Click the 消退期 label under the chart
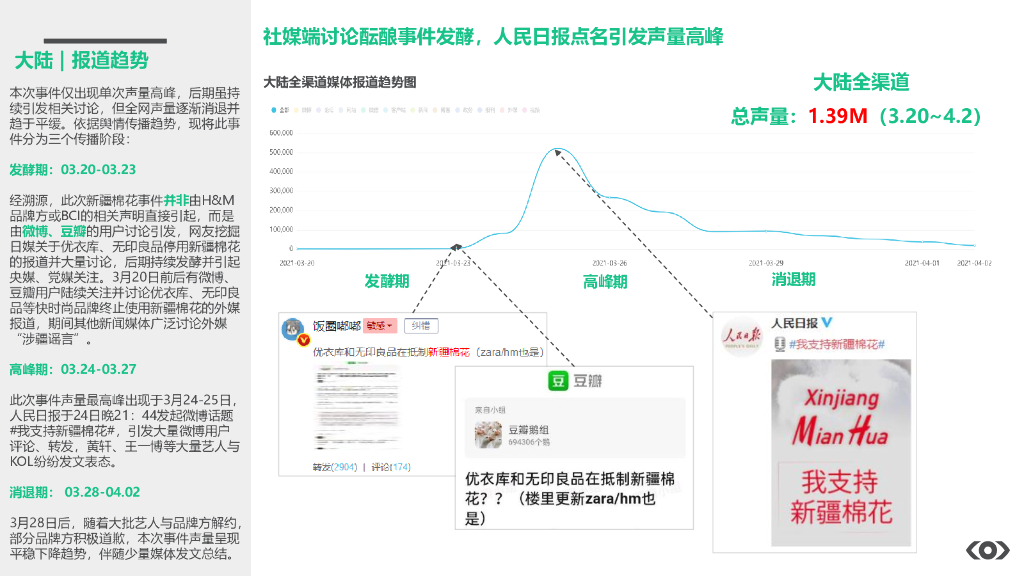The image size is (1024, 576). [x=793, y=280]
